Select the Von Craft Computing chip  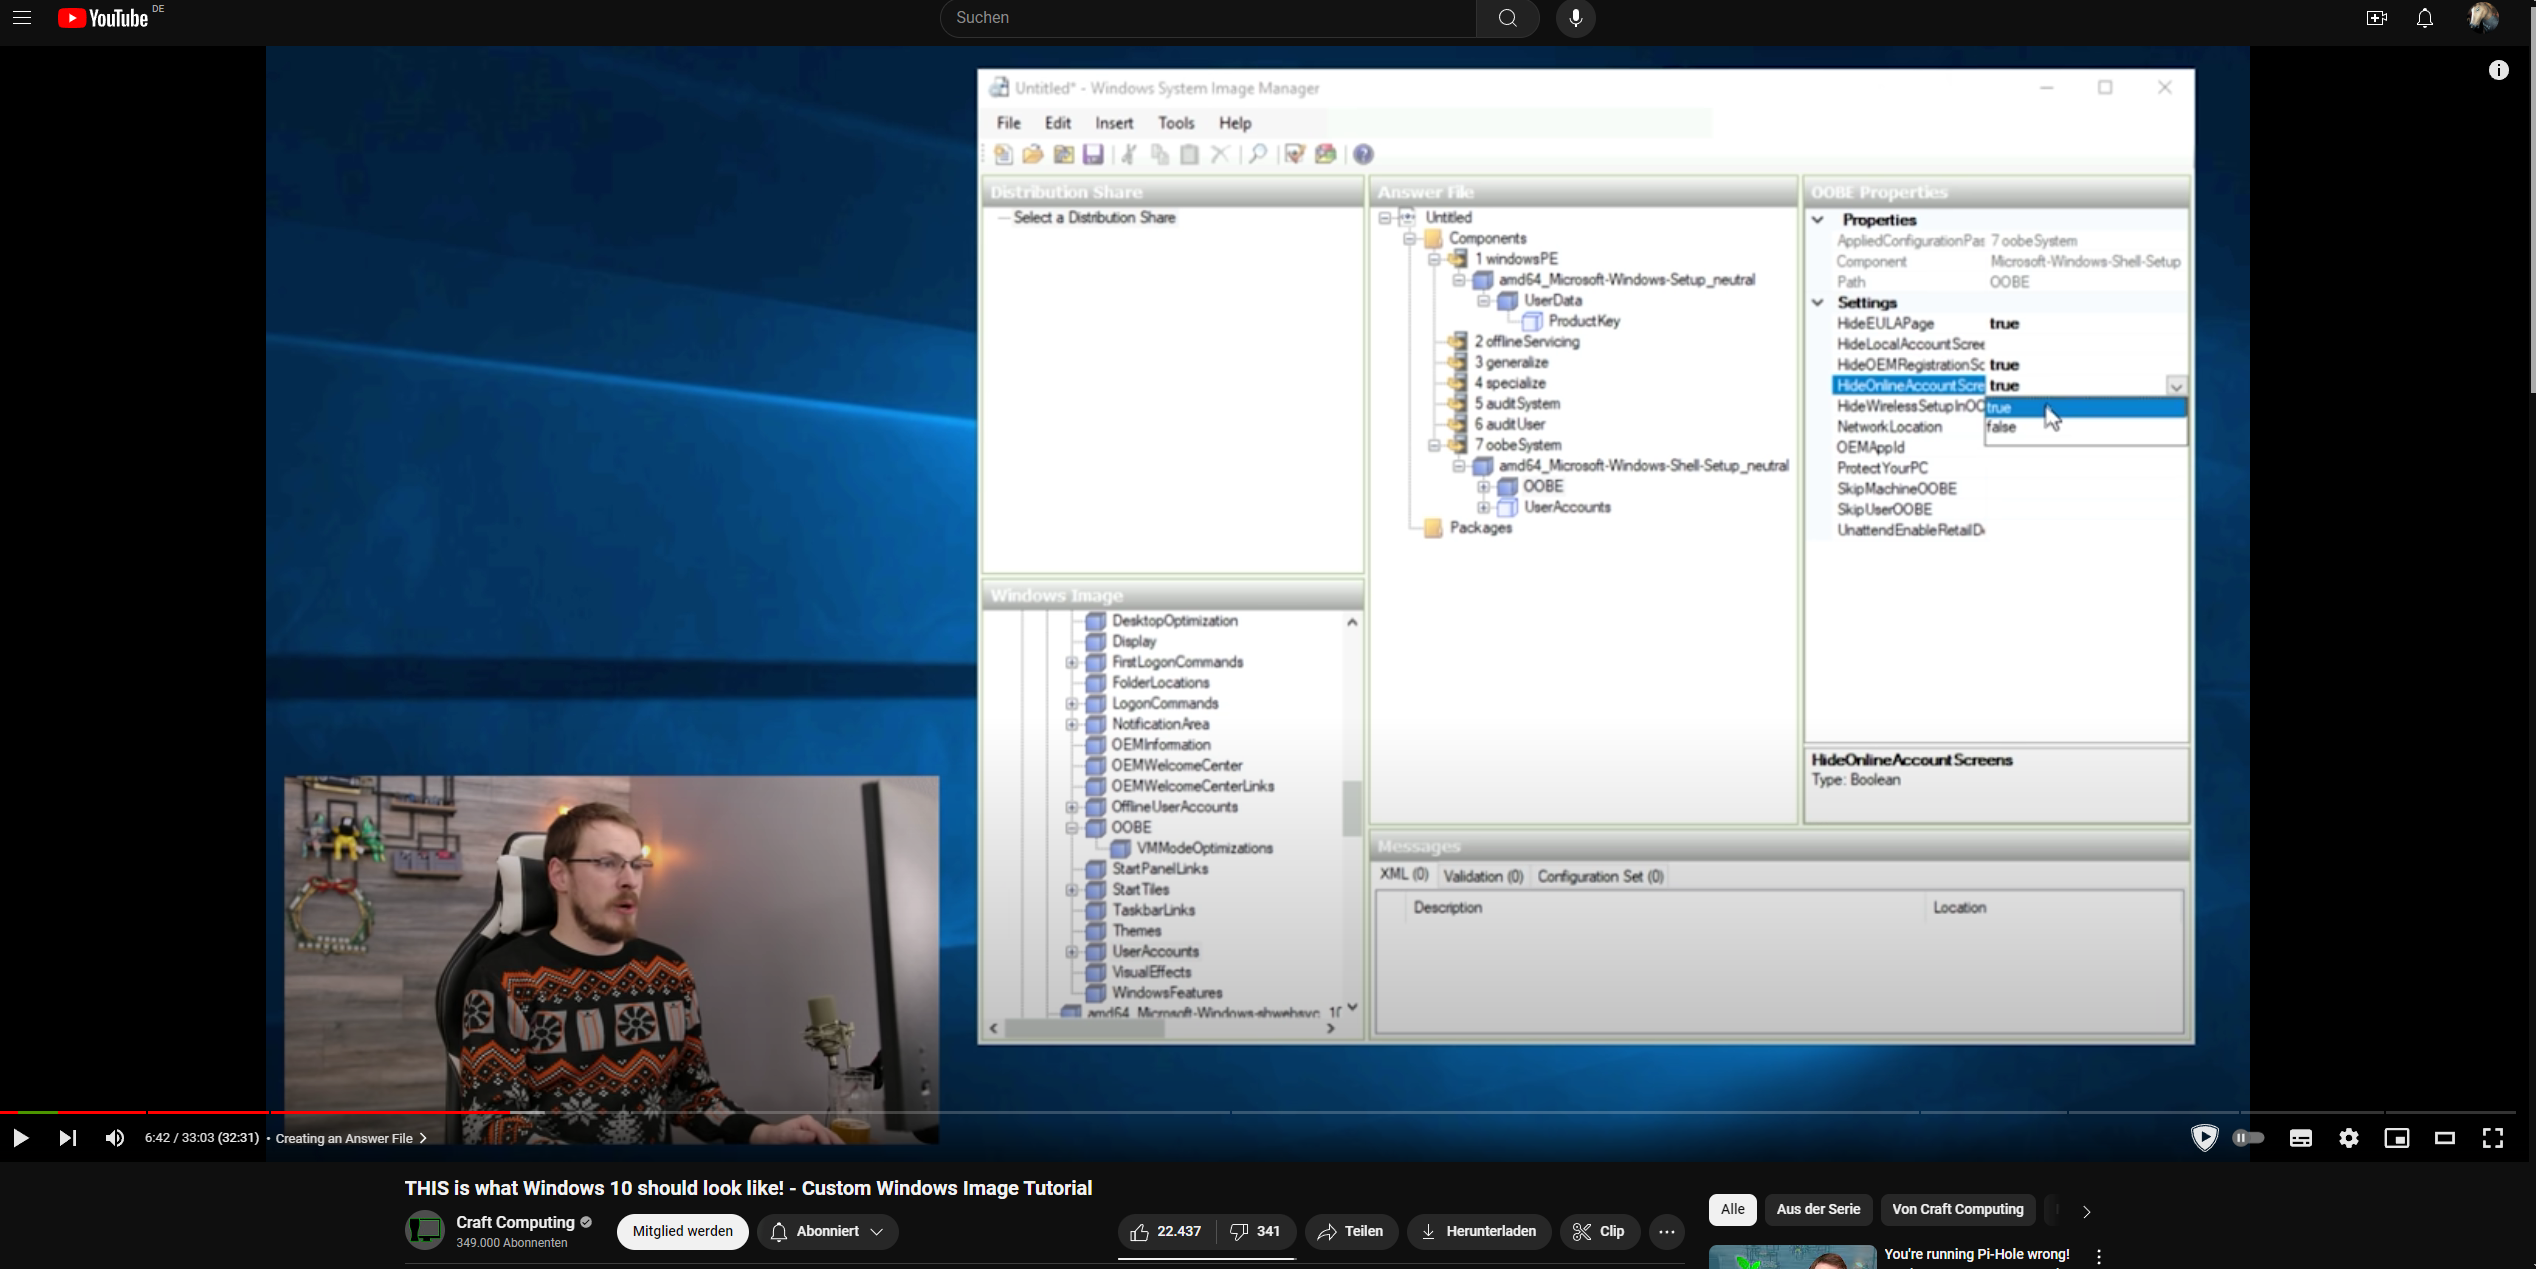click(1957, 1209)
